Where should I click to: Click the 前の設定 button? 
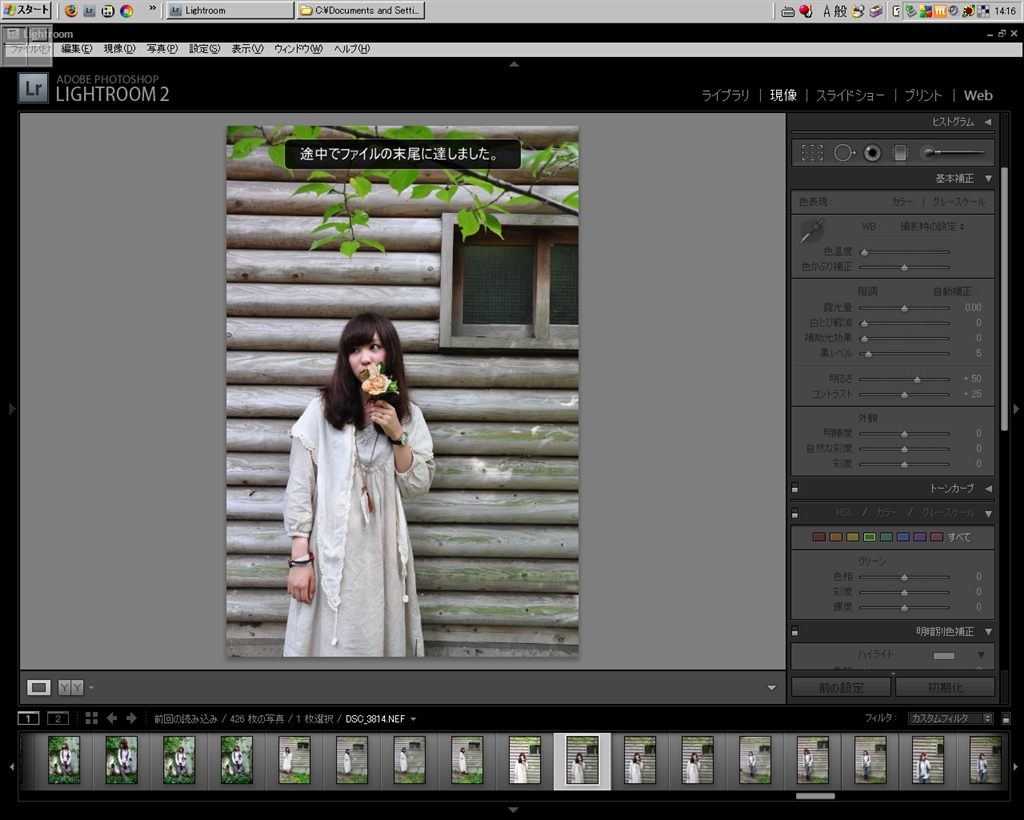tap(840, 688)
